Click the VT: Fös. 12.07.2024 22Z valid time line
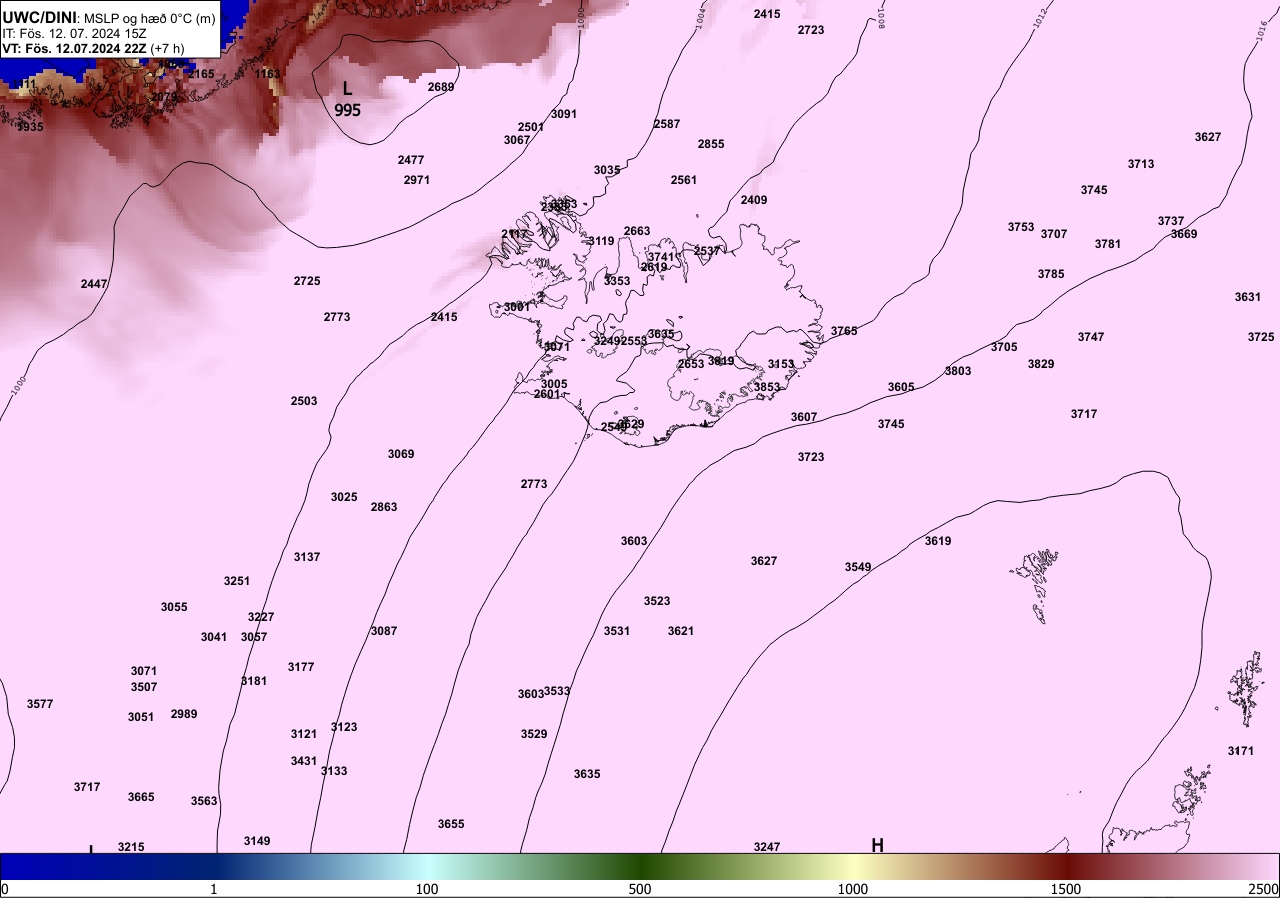 pos(91,48)
